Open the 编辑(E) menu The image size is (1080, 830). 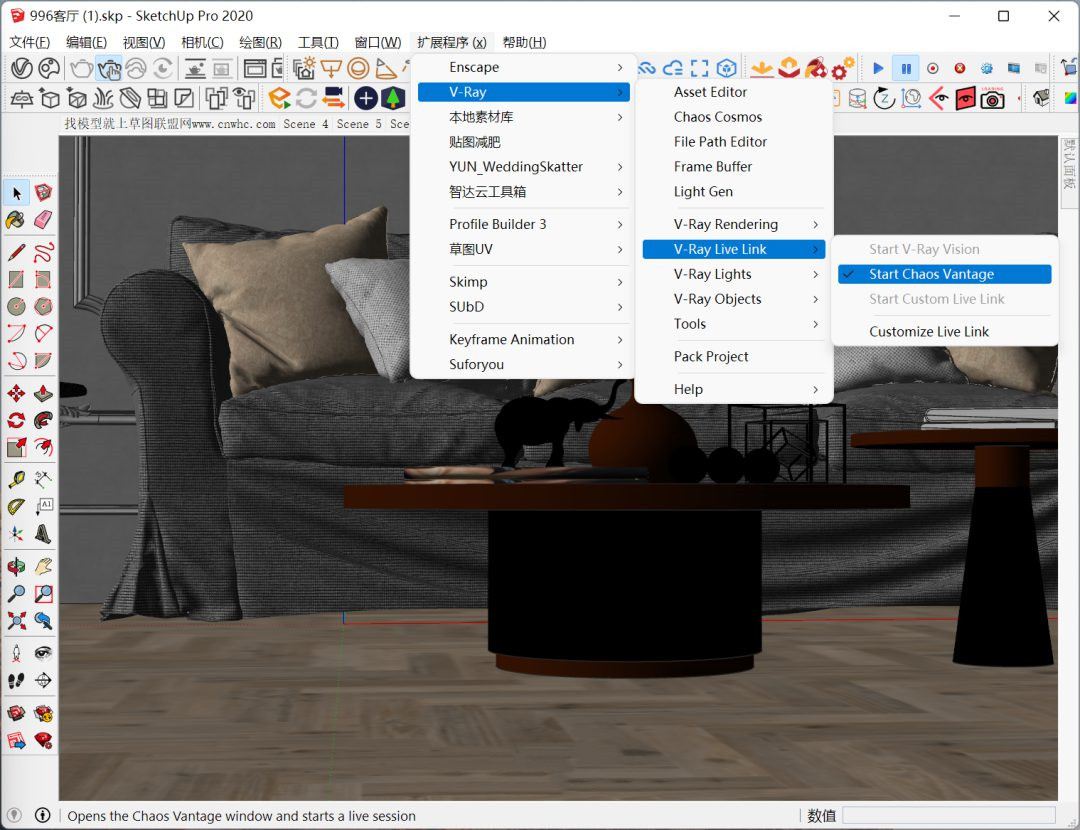click(x=87, y=43)
